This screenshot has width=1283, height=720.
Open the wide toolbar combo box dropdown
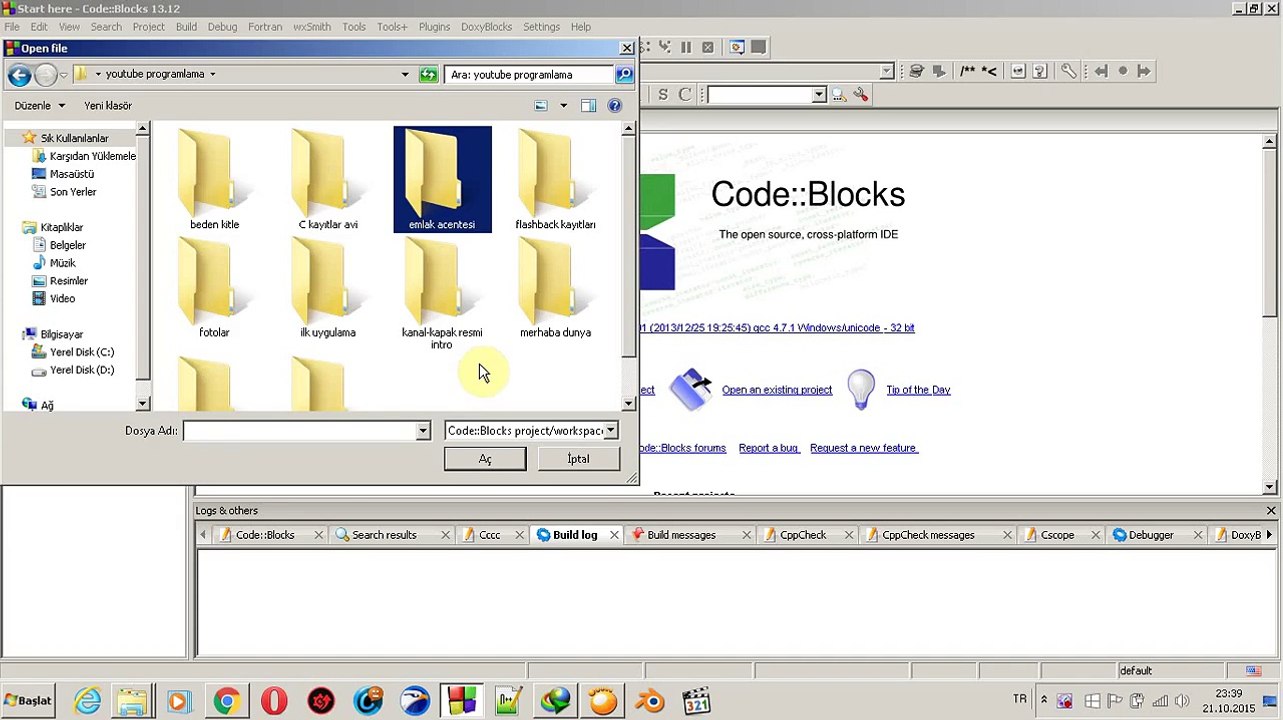[886, 71]
